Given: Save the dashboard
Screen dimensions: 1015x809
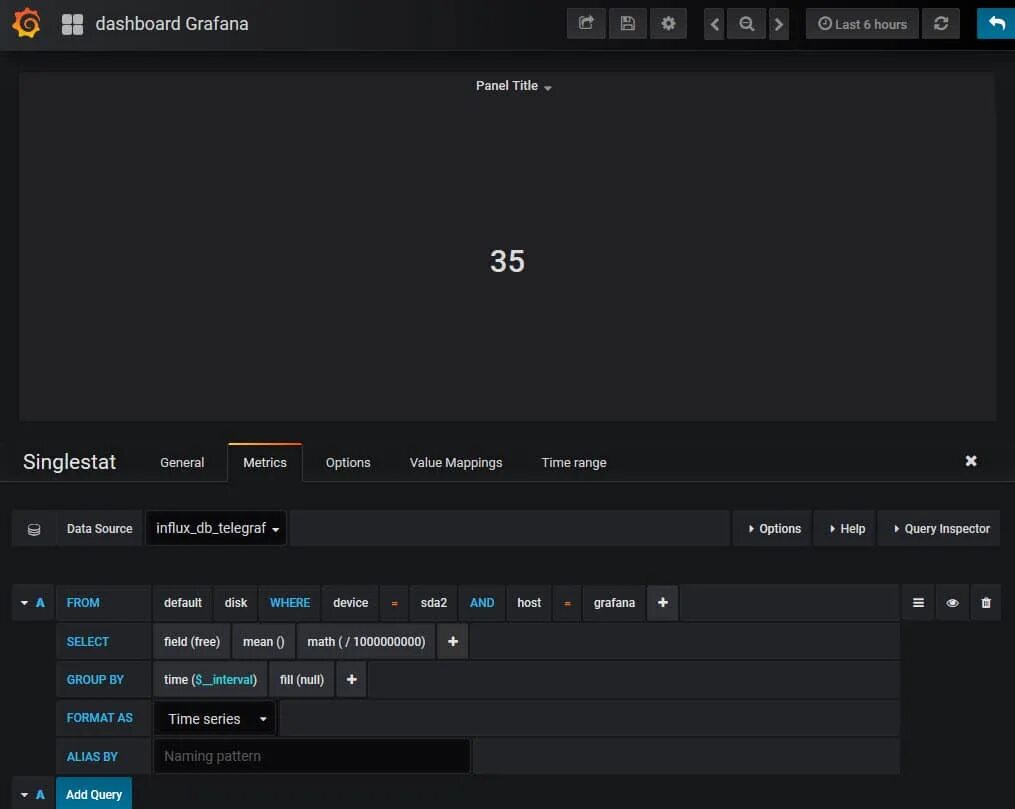Looking at the screenshot, I should coord(627,24).
